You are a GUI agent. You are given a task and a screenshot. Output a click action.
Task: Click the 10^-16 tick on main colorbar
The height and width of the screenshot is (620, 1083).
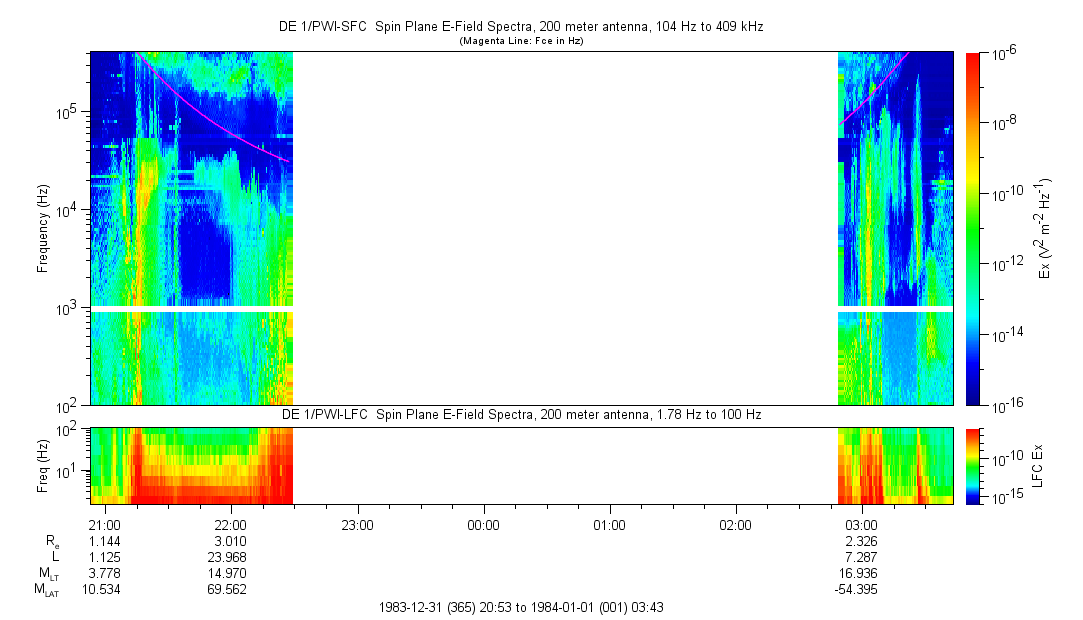pyautogui.click(x=1005, y=404)
